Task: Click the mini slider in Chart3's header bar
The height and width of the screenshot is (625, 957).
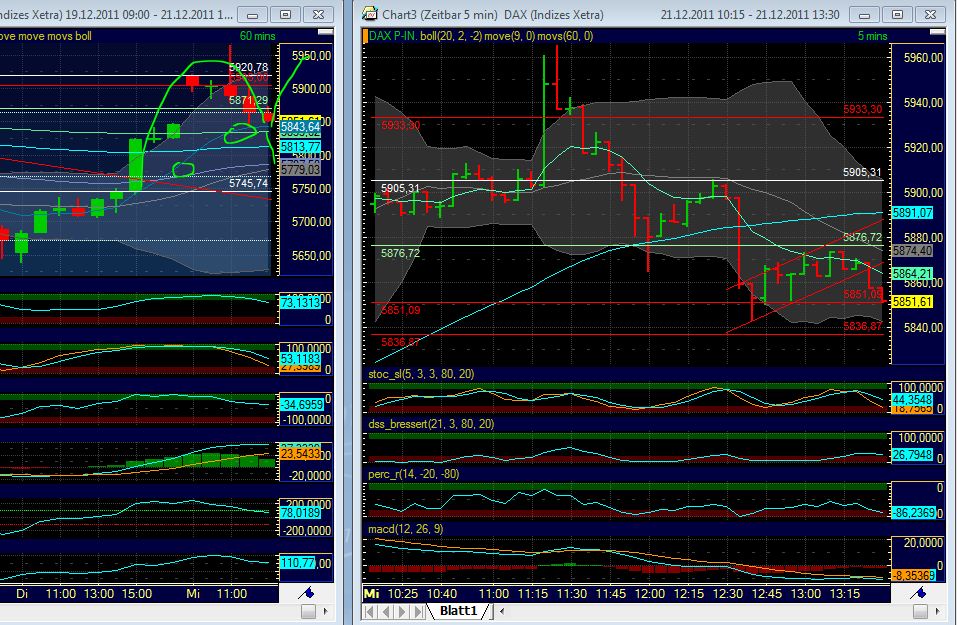Action: (x=937, y=31)
